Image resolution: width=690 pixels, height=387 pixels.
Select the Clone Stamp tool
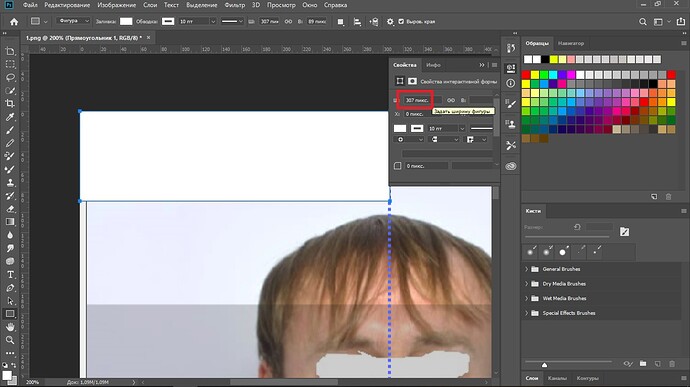[x=10, y=182]
